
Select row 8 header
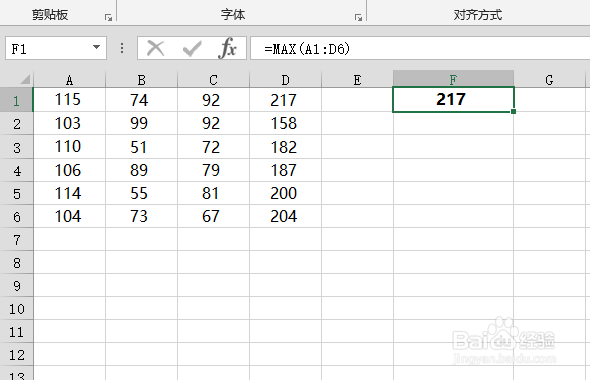(x=17, y=262)
